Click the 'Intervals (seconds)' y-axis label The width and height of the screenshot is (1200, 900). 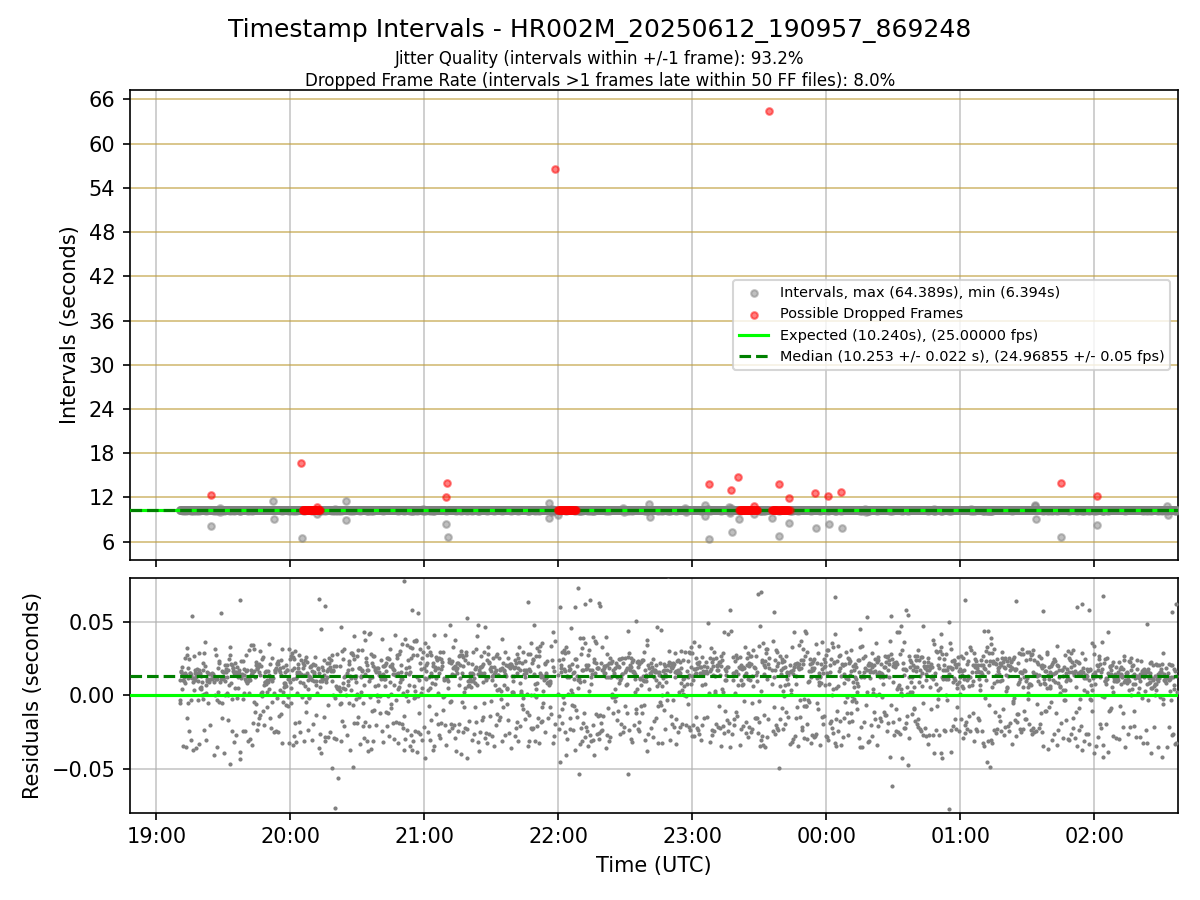(69, 325)
